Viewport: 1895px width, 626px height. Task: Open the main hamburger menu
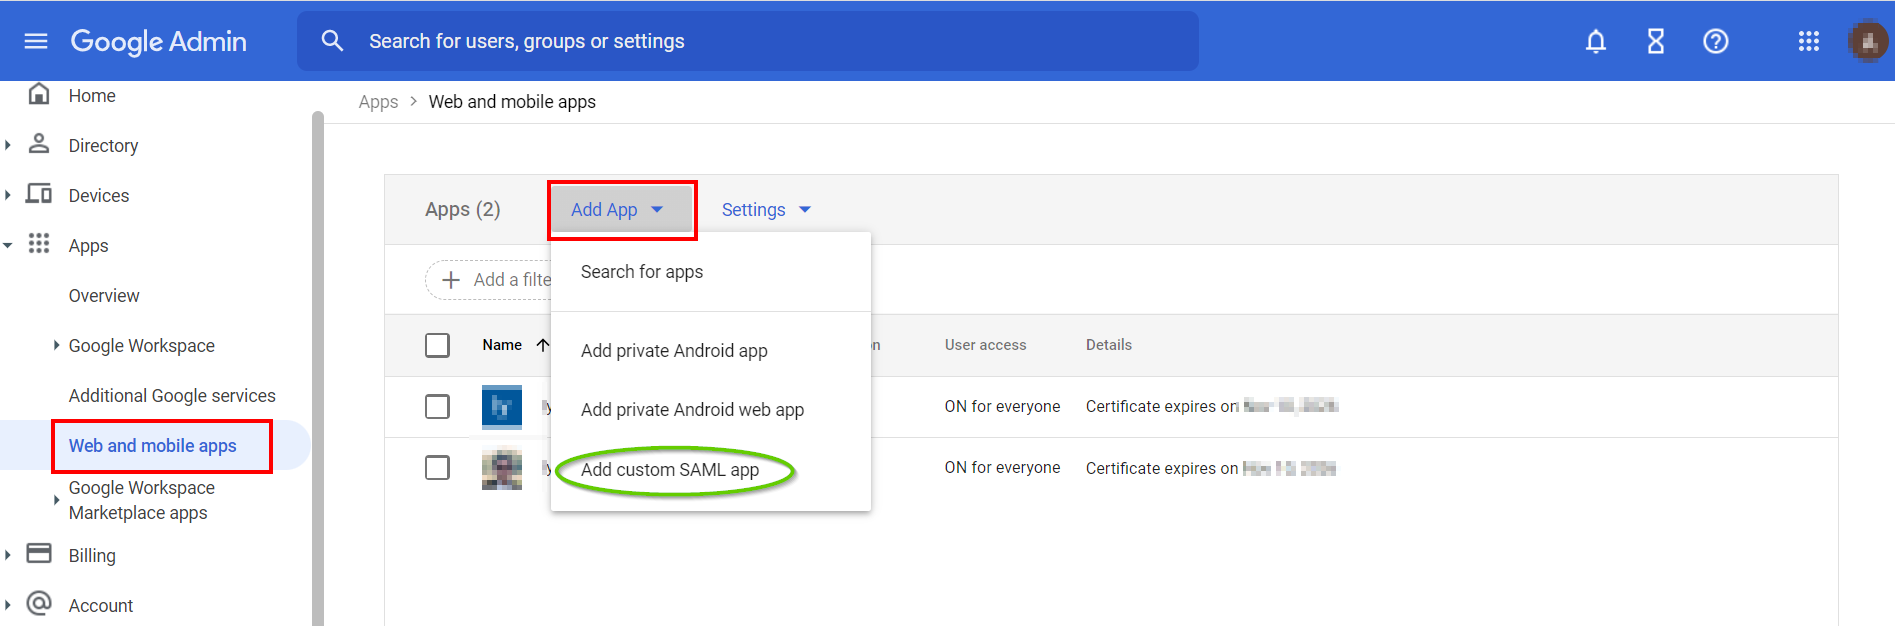pos(36,41)
